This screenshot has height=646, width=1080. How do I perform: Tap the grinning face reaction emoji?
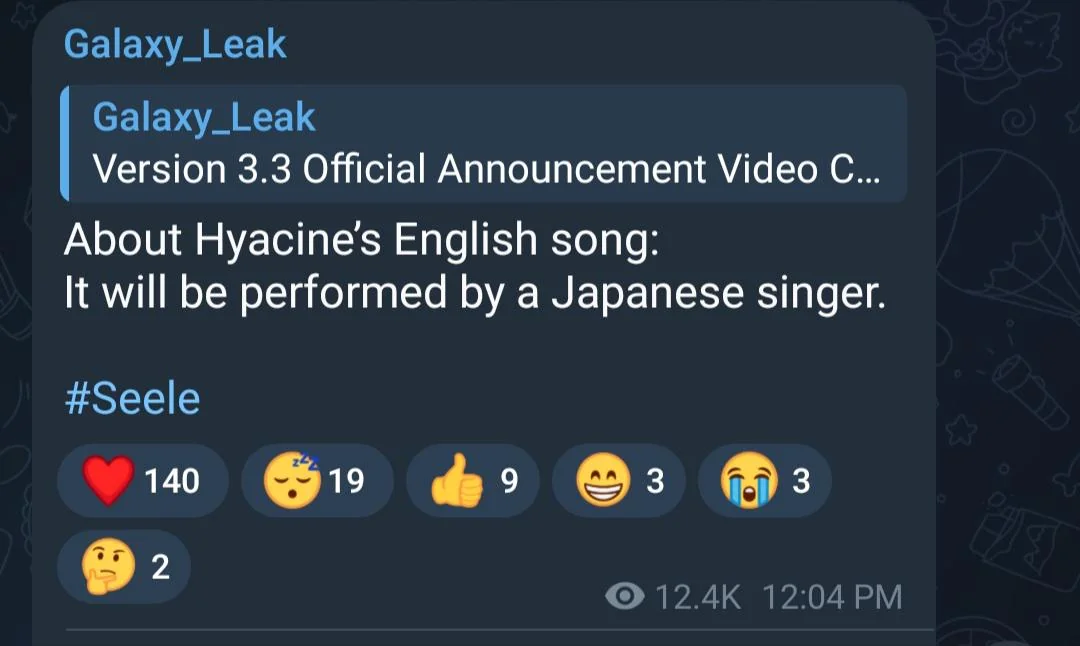coord(603,480)
